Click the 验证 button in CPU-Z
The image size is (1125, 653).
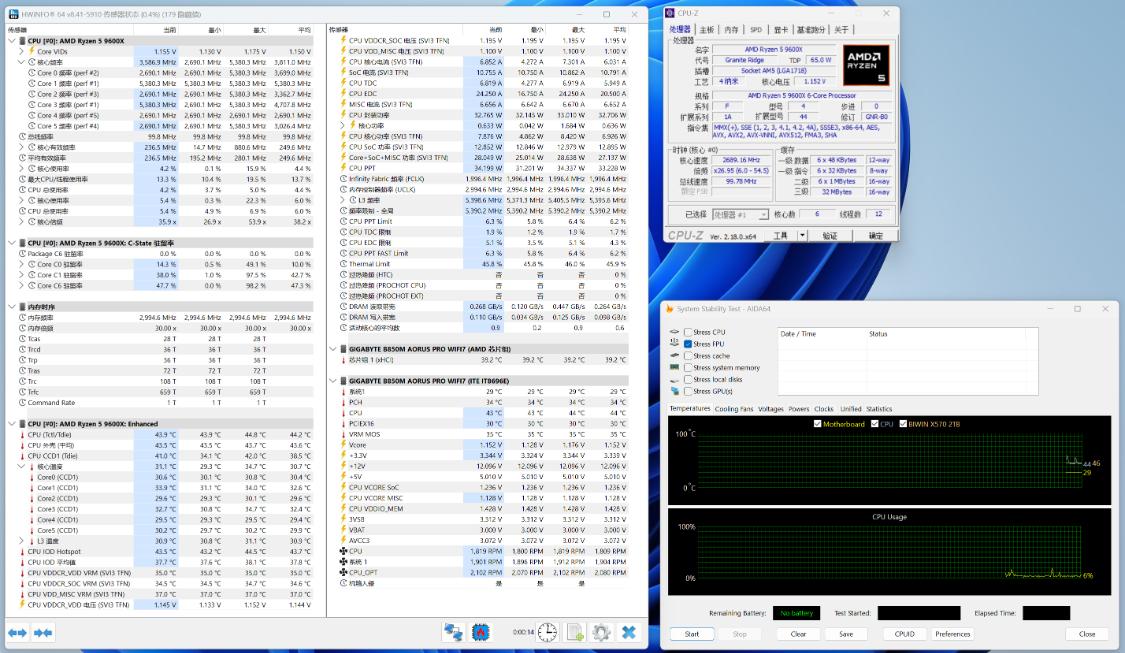832,233
